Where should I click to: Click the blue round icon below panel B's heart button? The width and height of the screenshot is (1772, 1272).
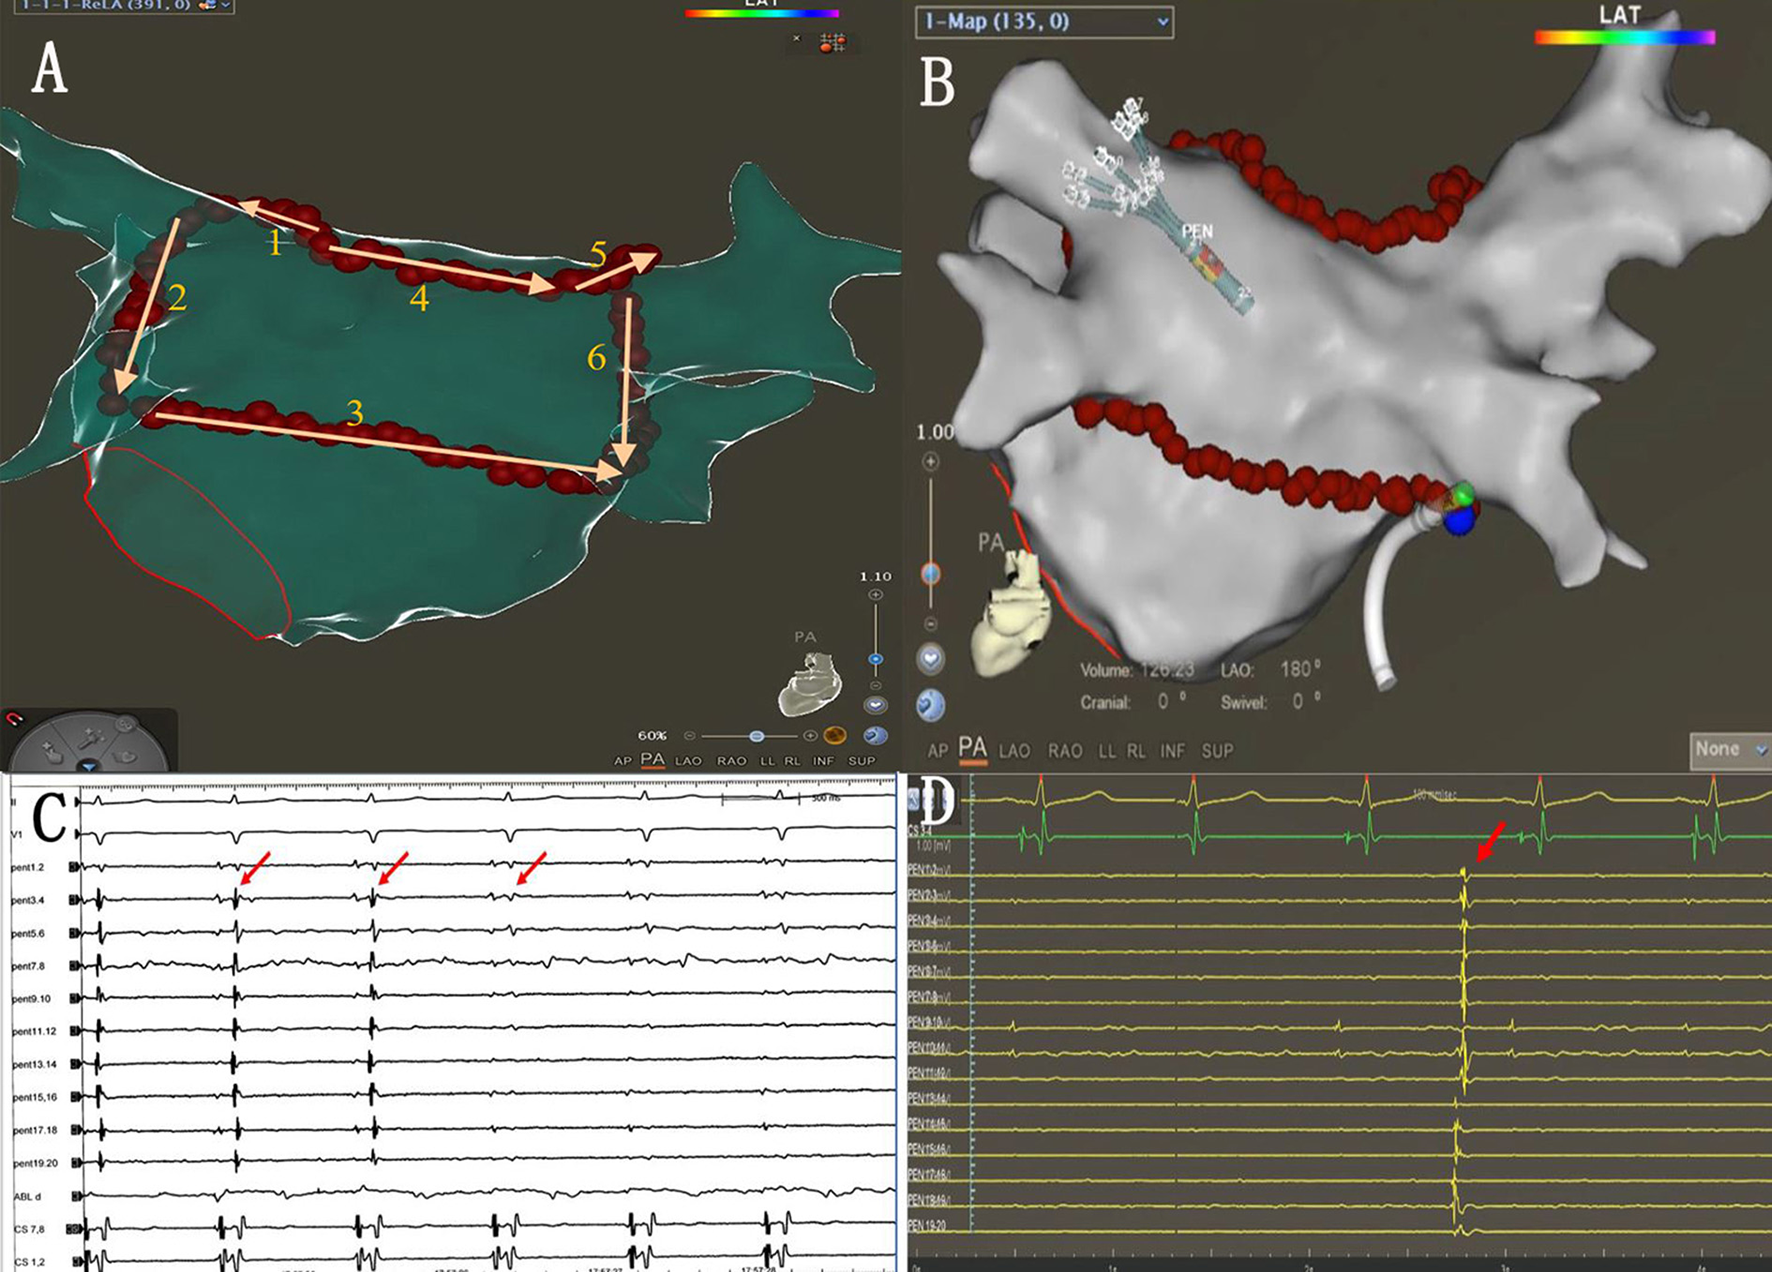(x=931, y=705)
